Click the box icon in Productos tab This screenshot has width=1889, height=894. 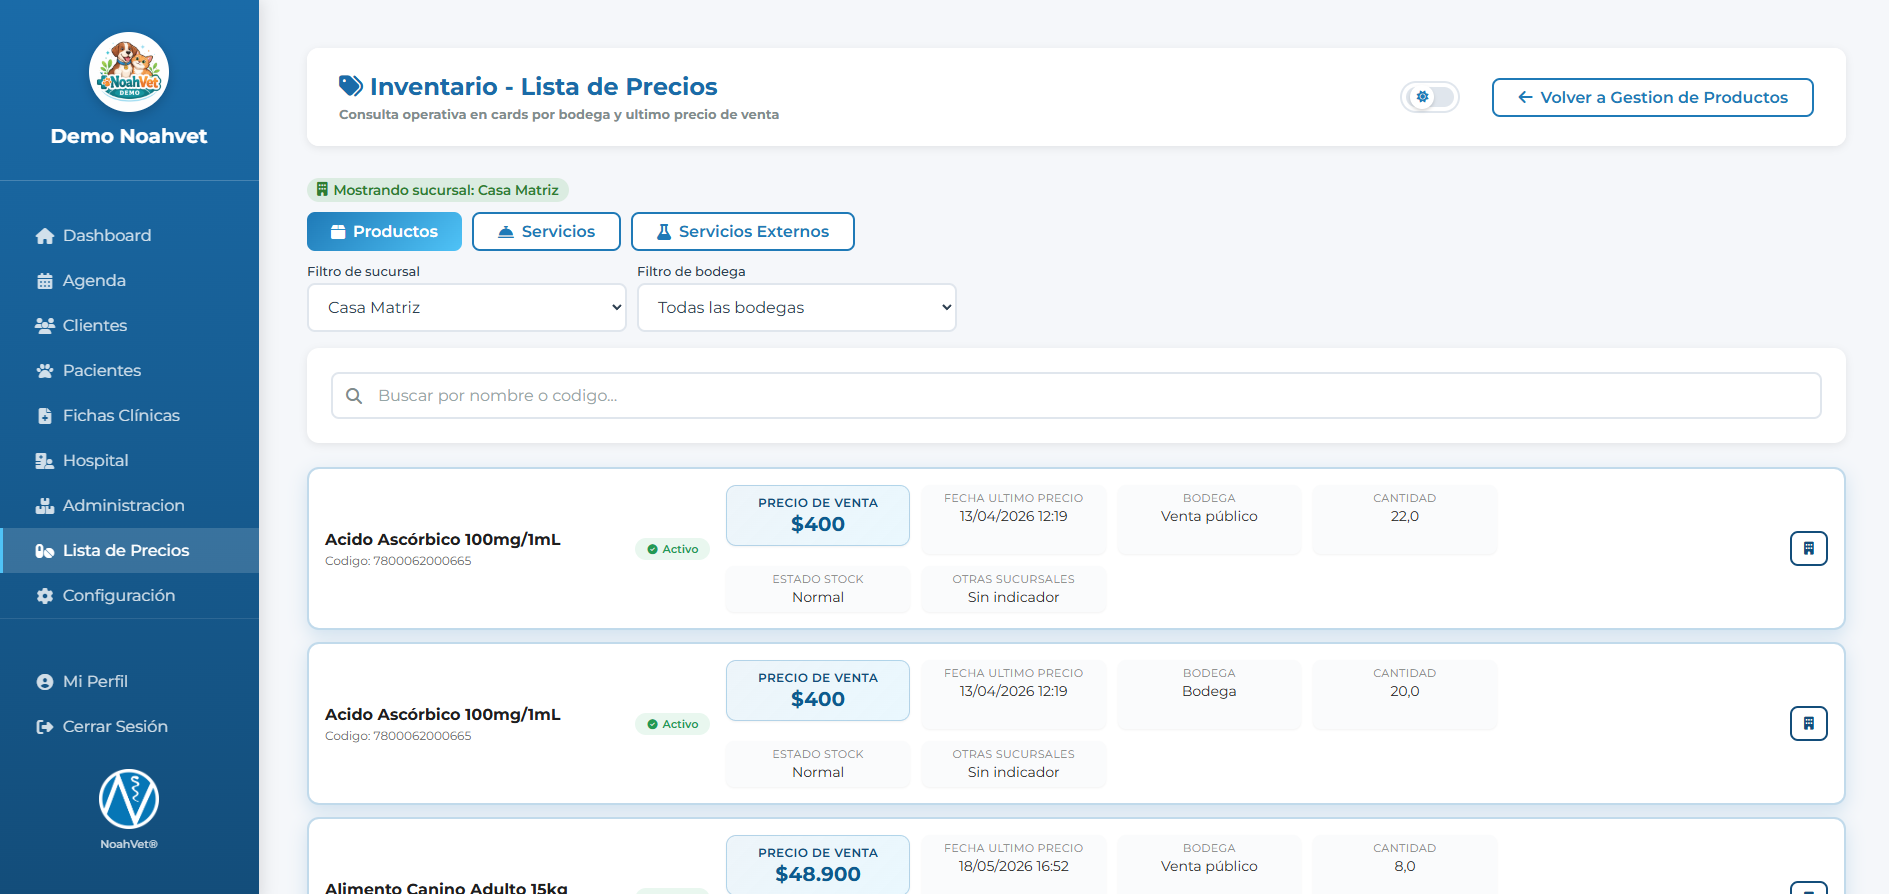(x=338, y=232)
